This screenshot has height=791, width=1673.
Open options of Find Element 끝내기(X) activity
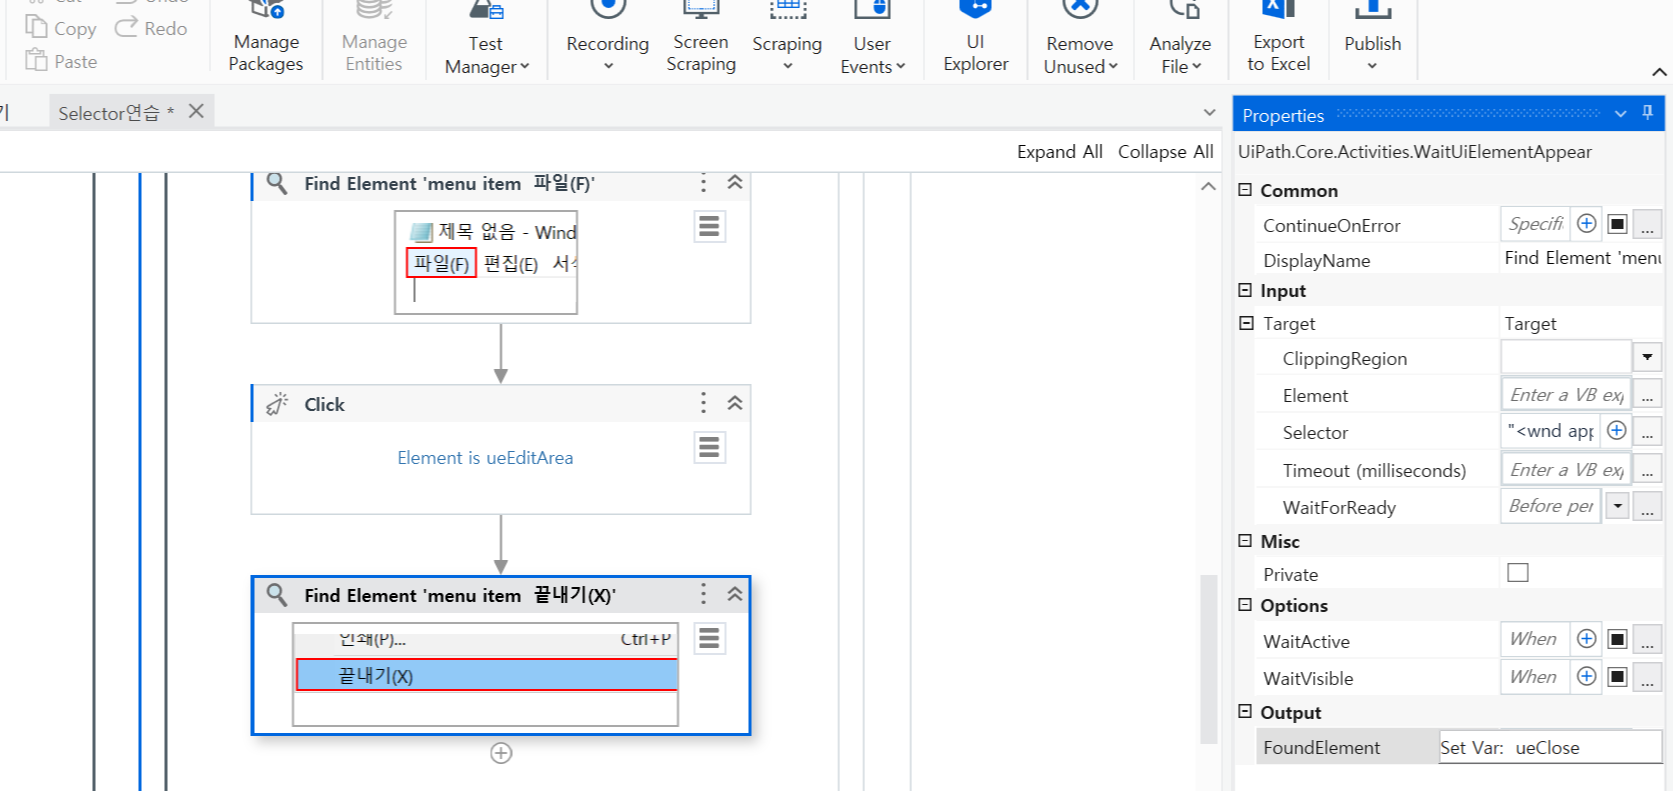point(703,594)
